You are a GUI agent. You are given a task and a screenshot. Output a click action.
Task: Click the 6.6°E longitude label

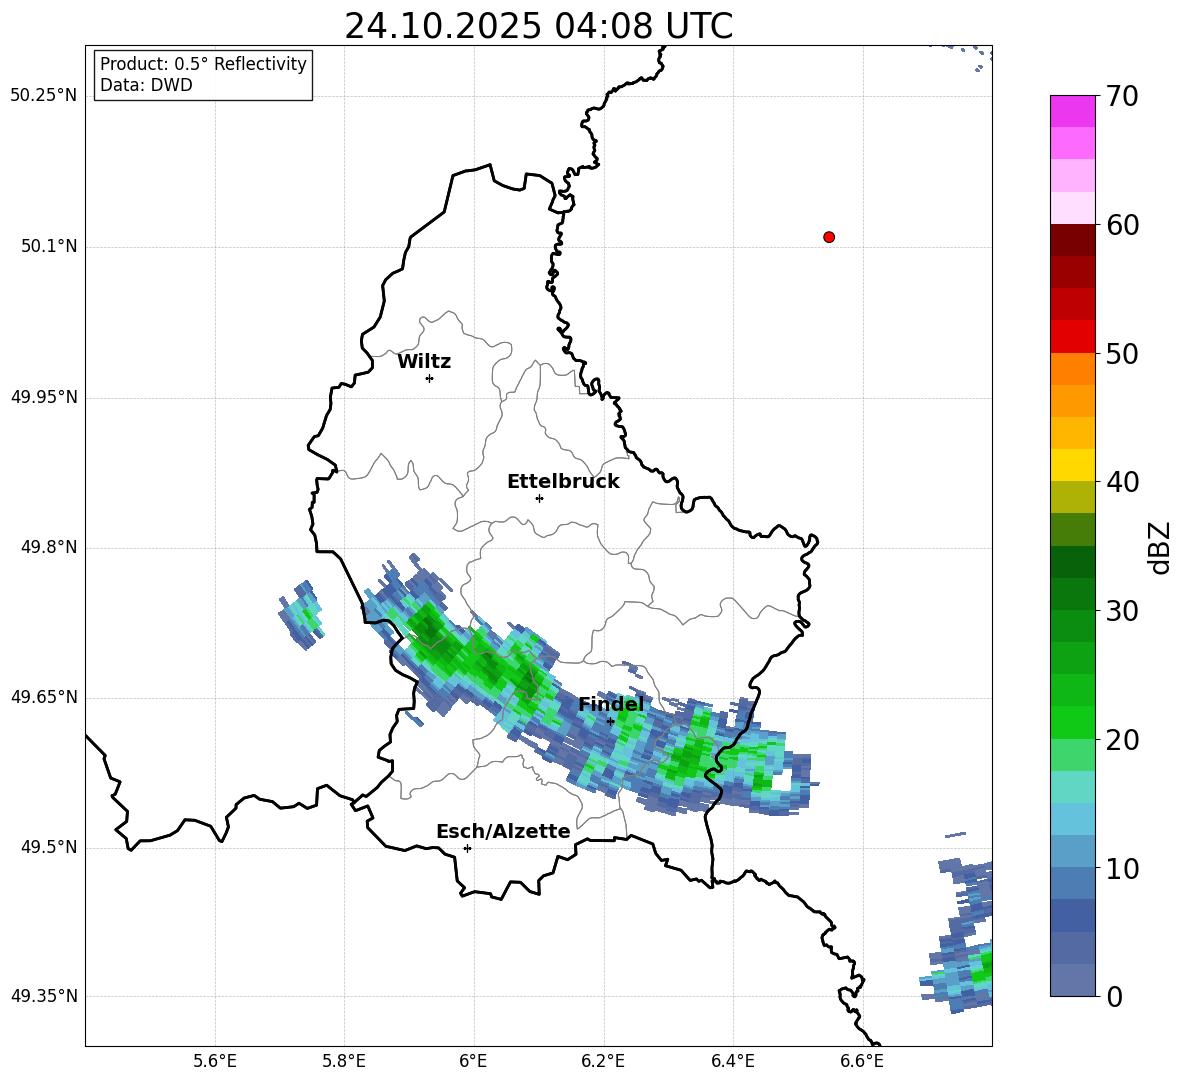coord(862,1061)
